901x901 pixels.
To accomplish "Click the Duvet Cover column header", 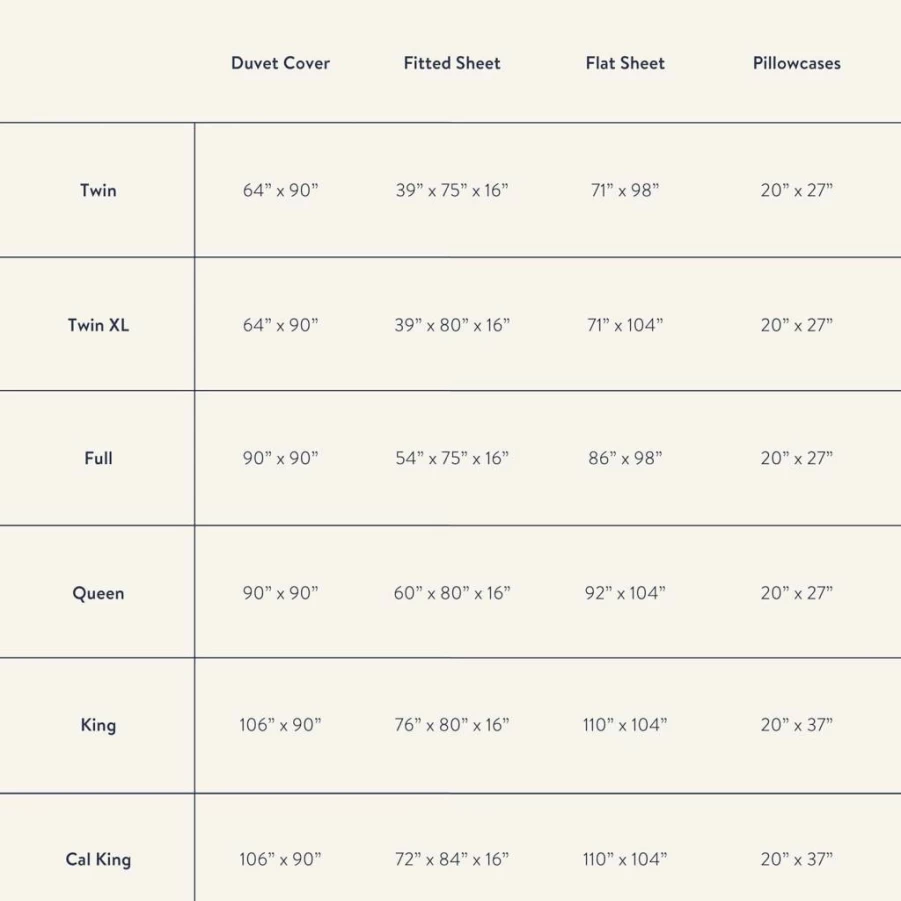I will pos(280,63).
